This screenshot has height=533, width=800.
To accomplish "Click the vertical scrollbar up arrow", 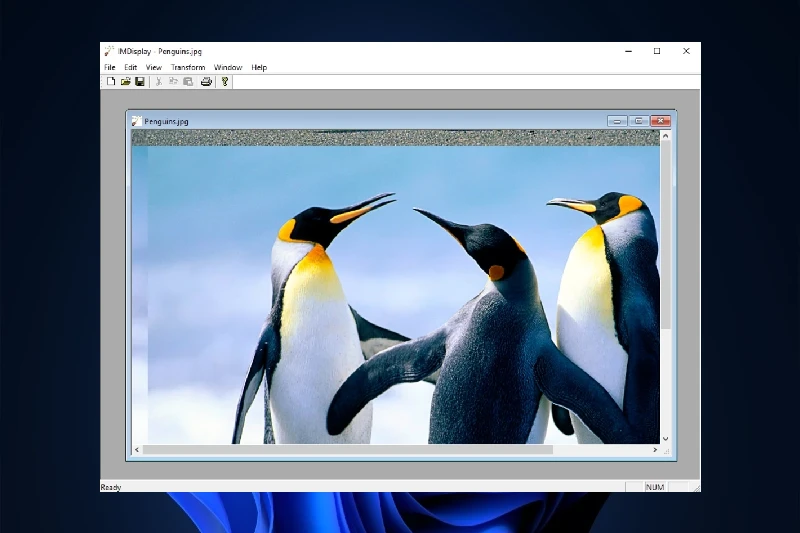I will 666,135.
